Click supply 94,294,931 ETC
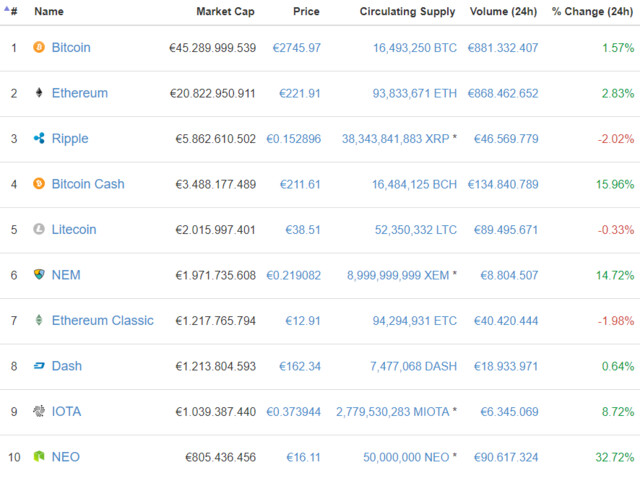 pyautogui.click(x=415, y=321)
